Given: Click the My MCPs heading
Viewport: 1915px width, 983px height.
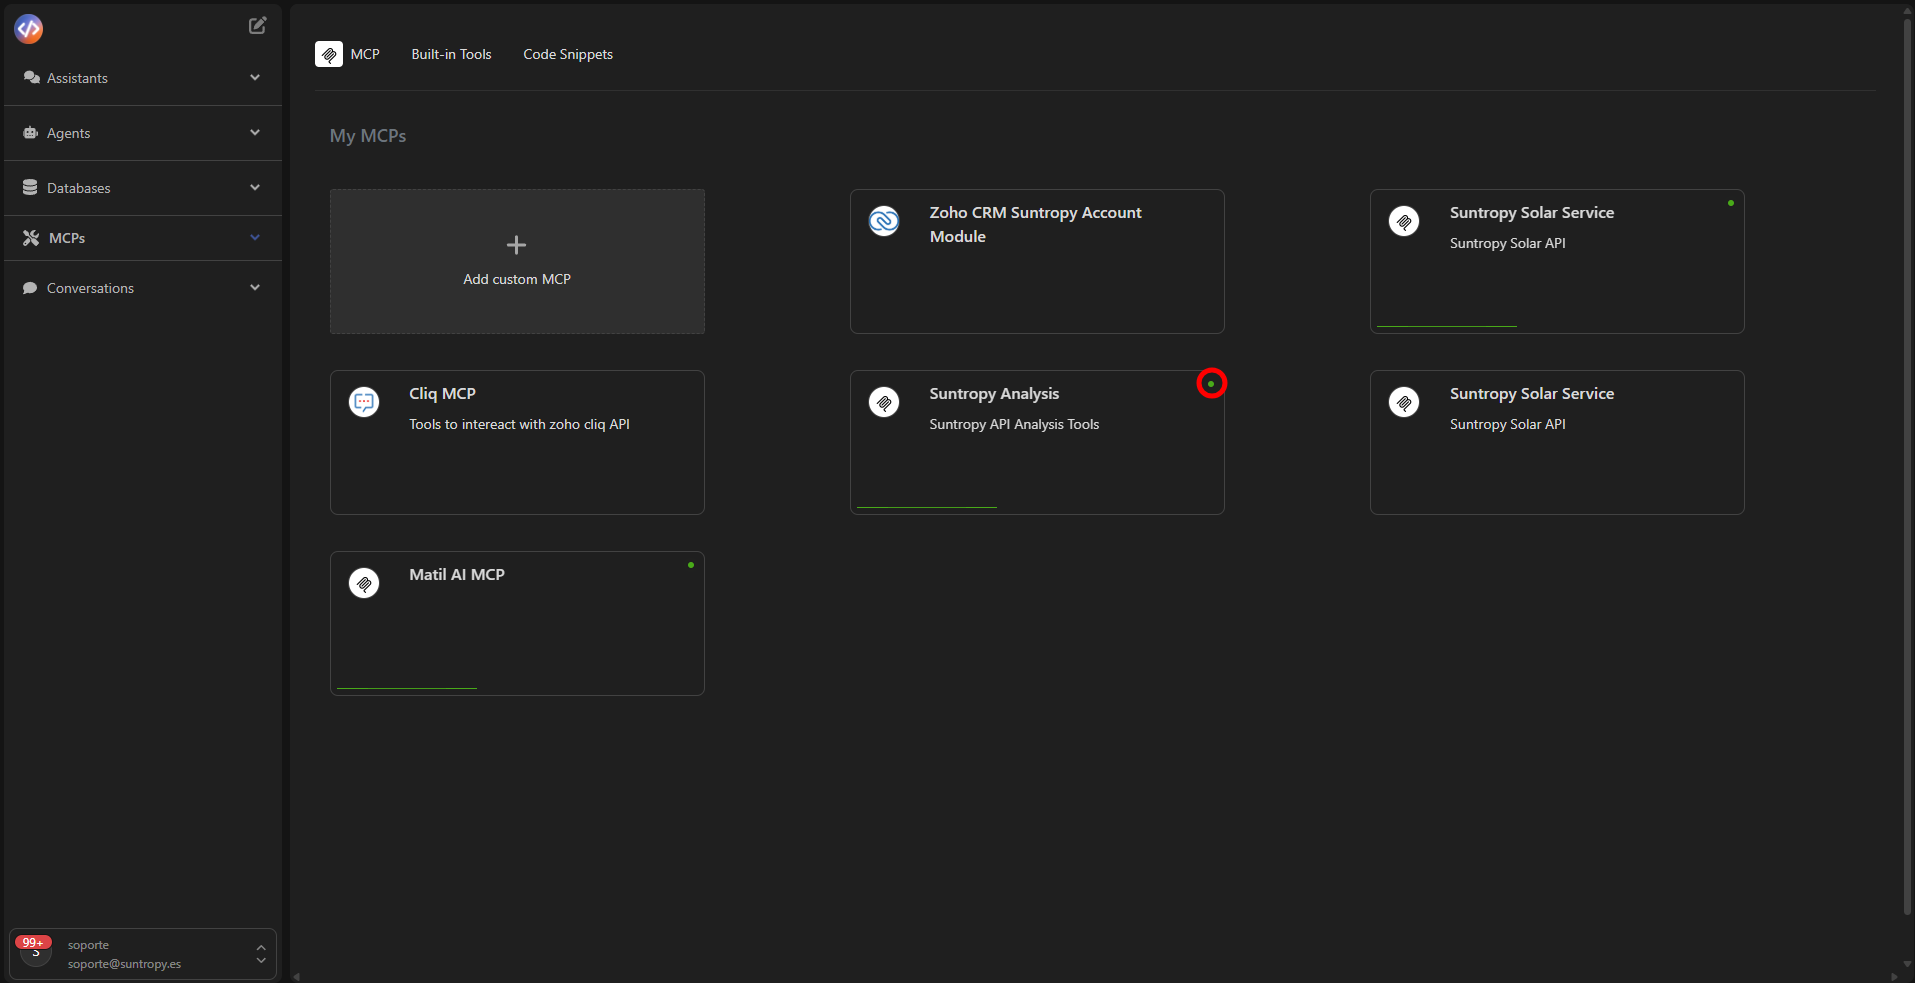Looking at the screenshot, I should pos(368,136).
